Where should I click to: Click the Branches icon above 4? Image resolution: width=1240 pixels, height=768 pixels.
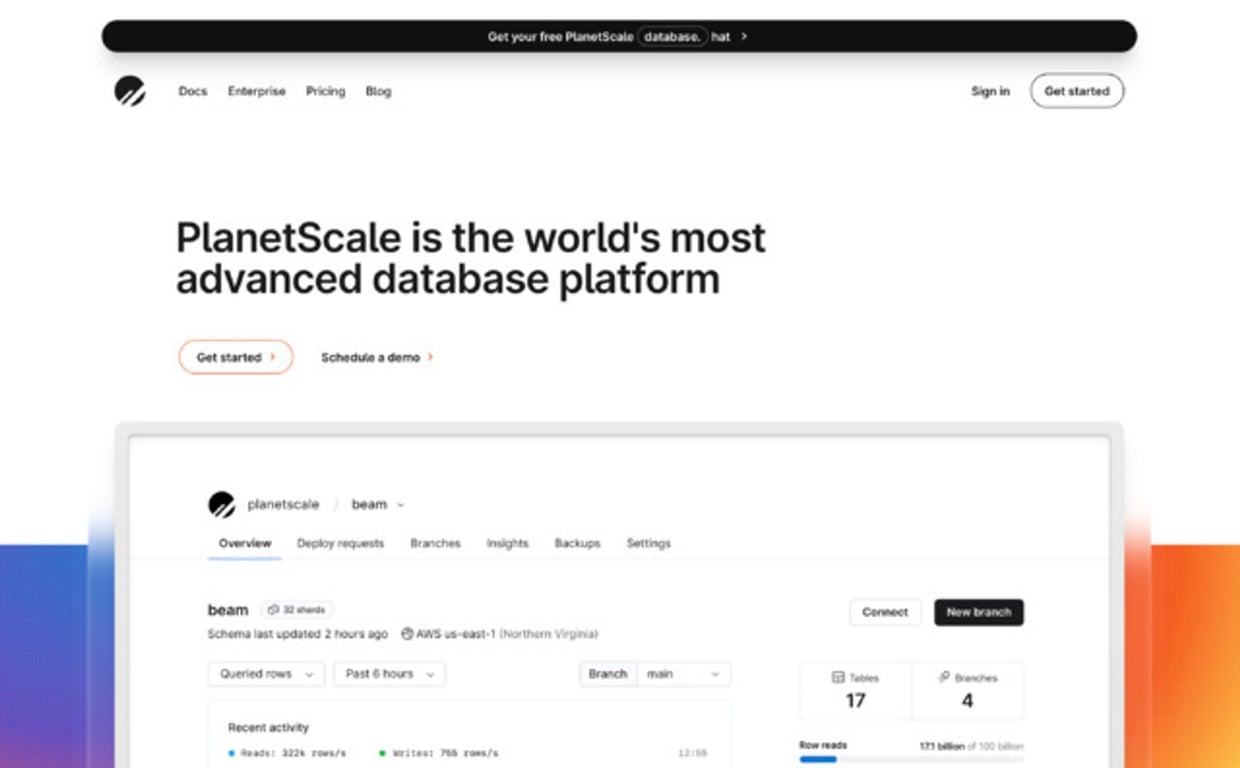point(943,677)
